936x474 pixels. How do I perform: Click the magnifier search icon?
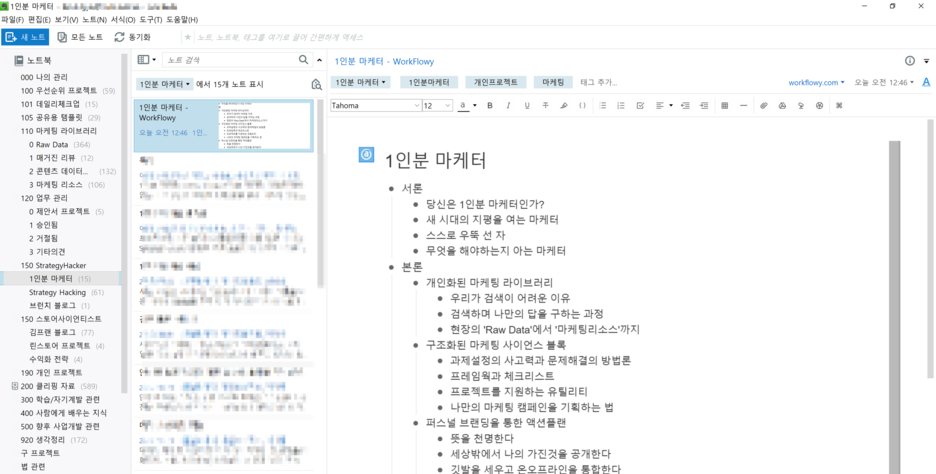pyautogui.click(x=304, y=60)
